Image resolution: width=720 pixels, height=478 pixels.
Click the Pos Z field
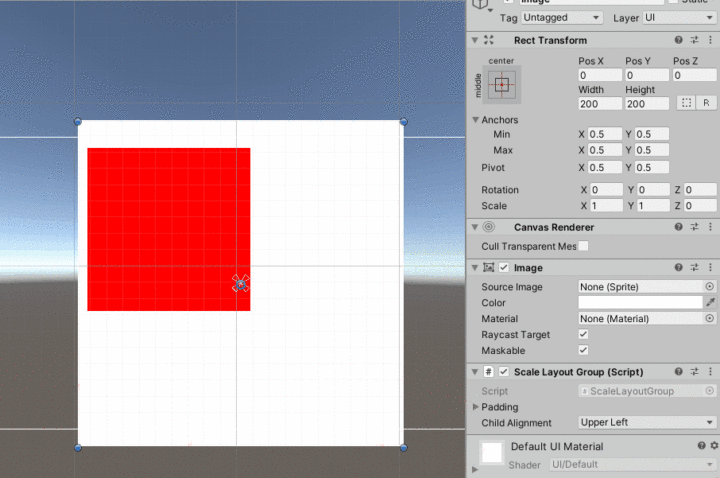point(694,75)
